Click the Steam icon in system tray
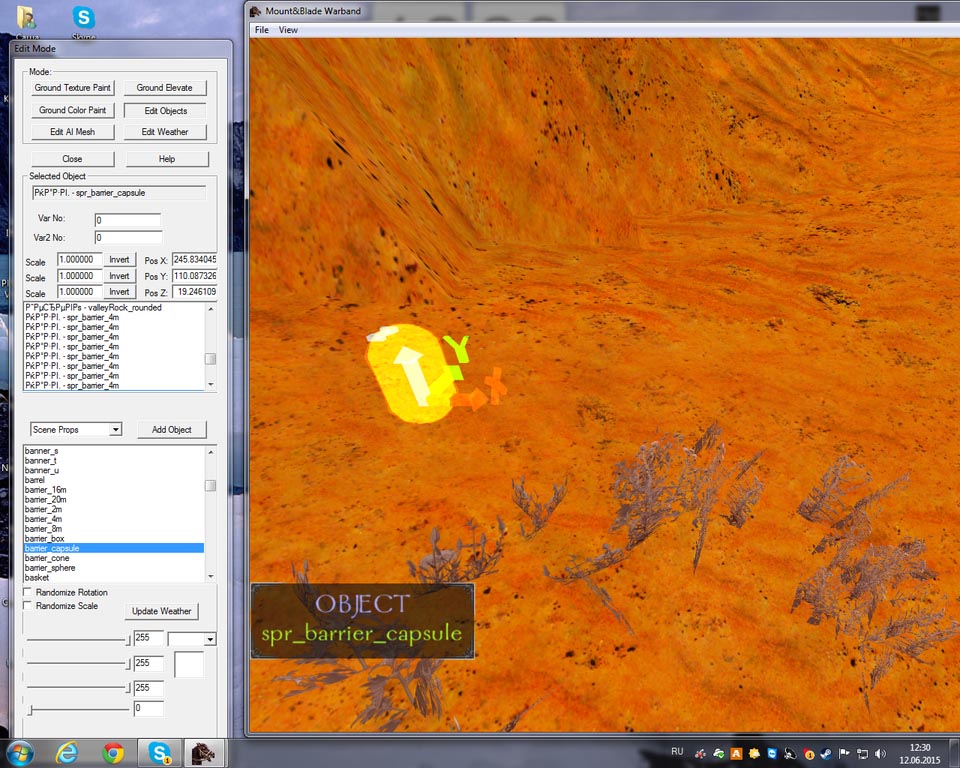The height and width of the screenshot is (768, 960). coord(825,753)
